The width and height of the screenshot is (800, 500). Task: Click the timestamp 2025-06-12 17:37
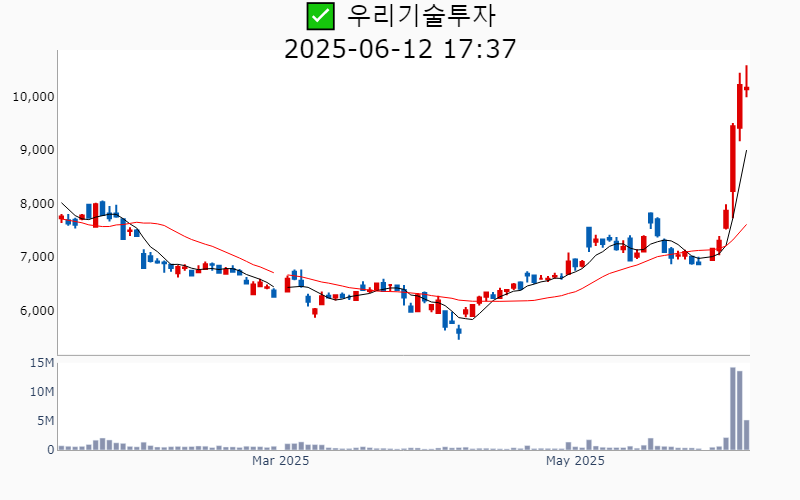(x=400, y=49)
